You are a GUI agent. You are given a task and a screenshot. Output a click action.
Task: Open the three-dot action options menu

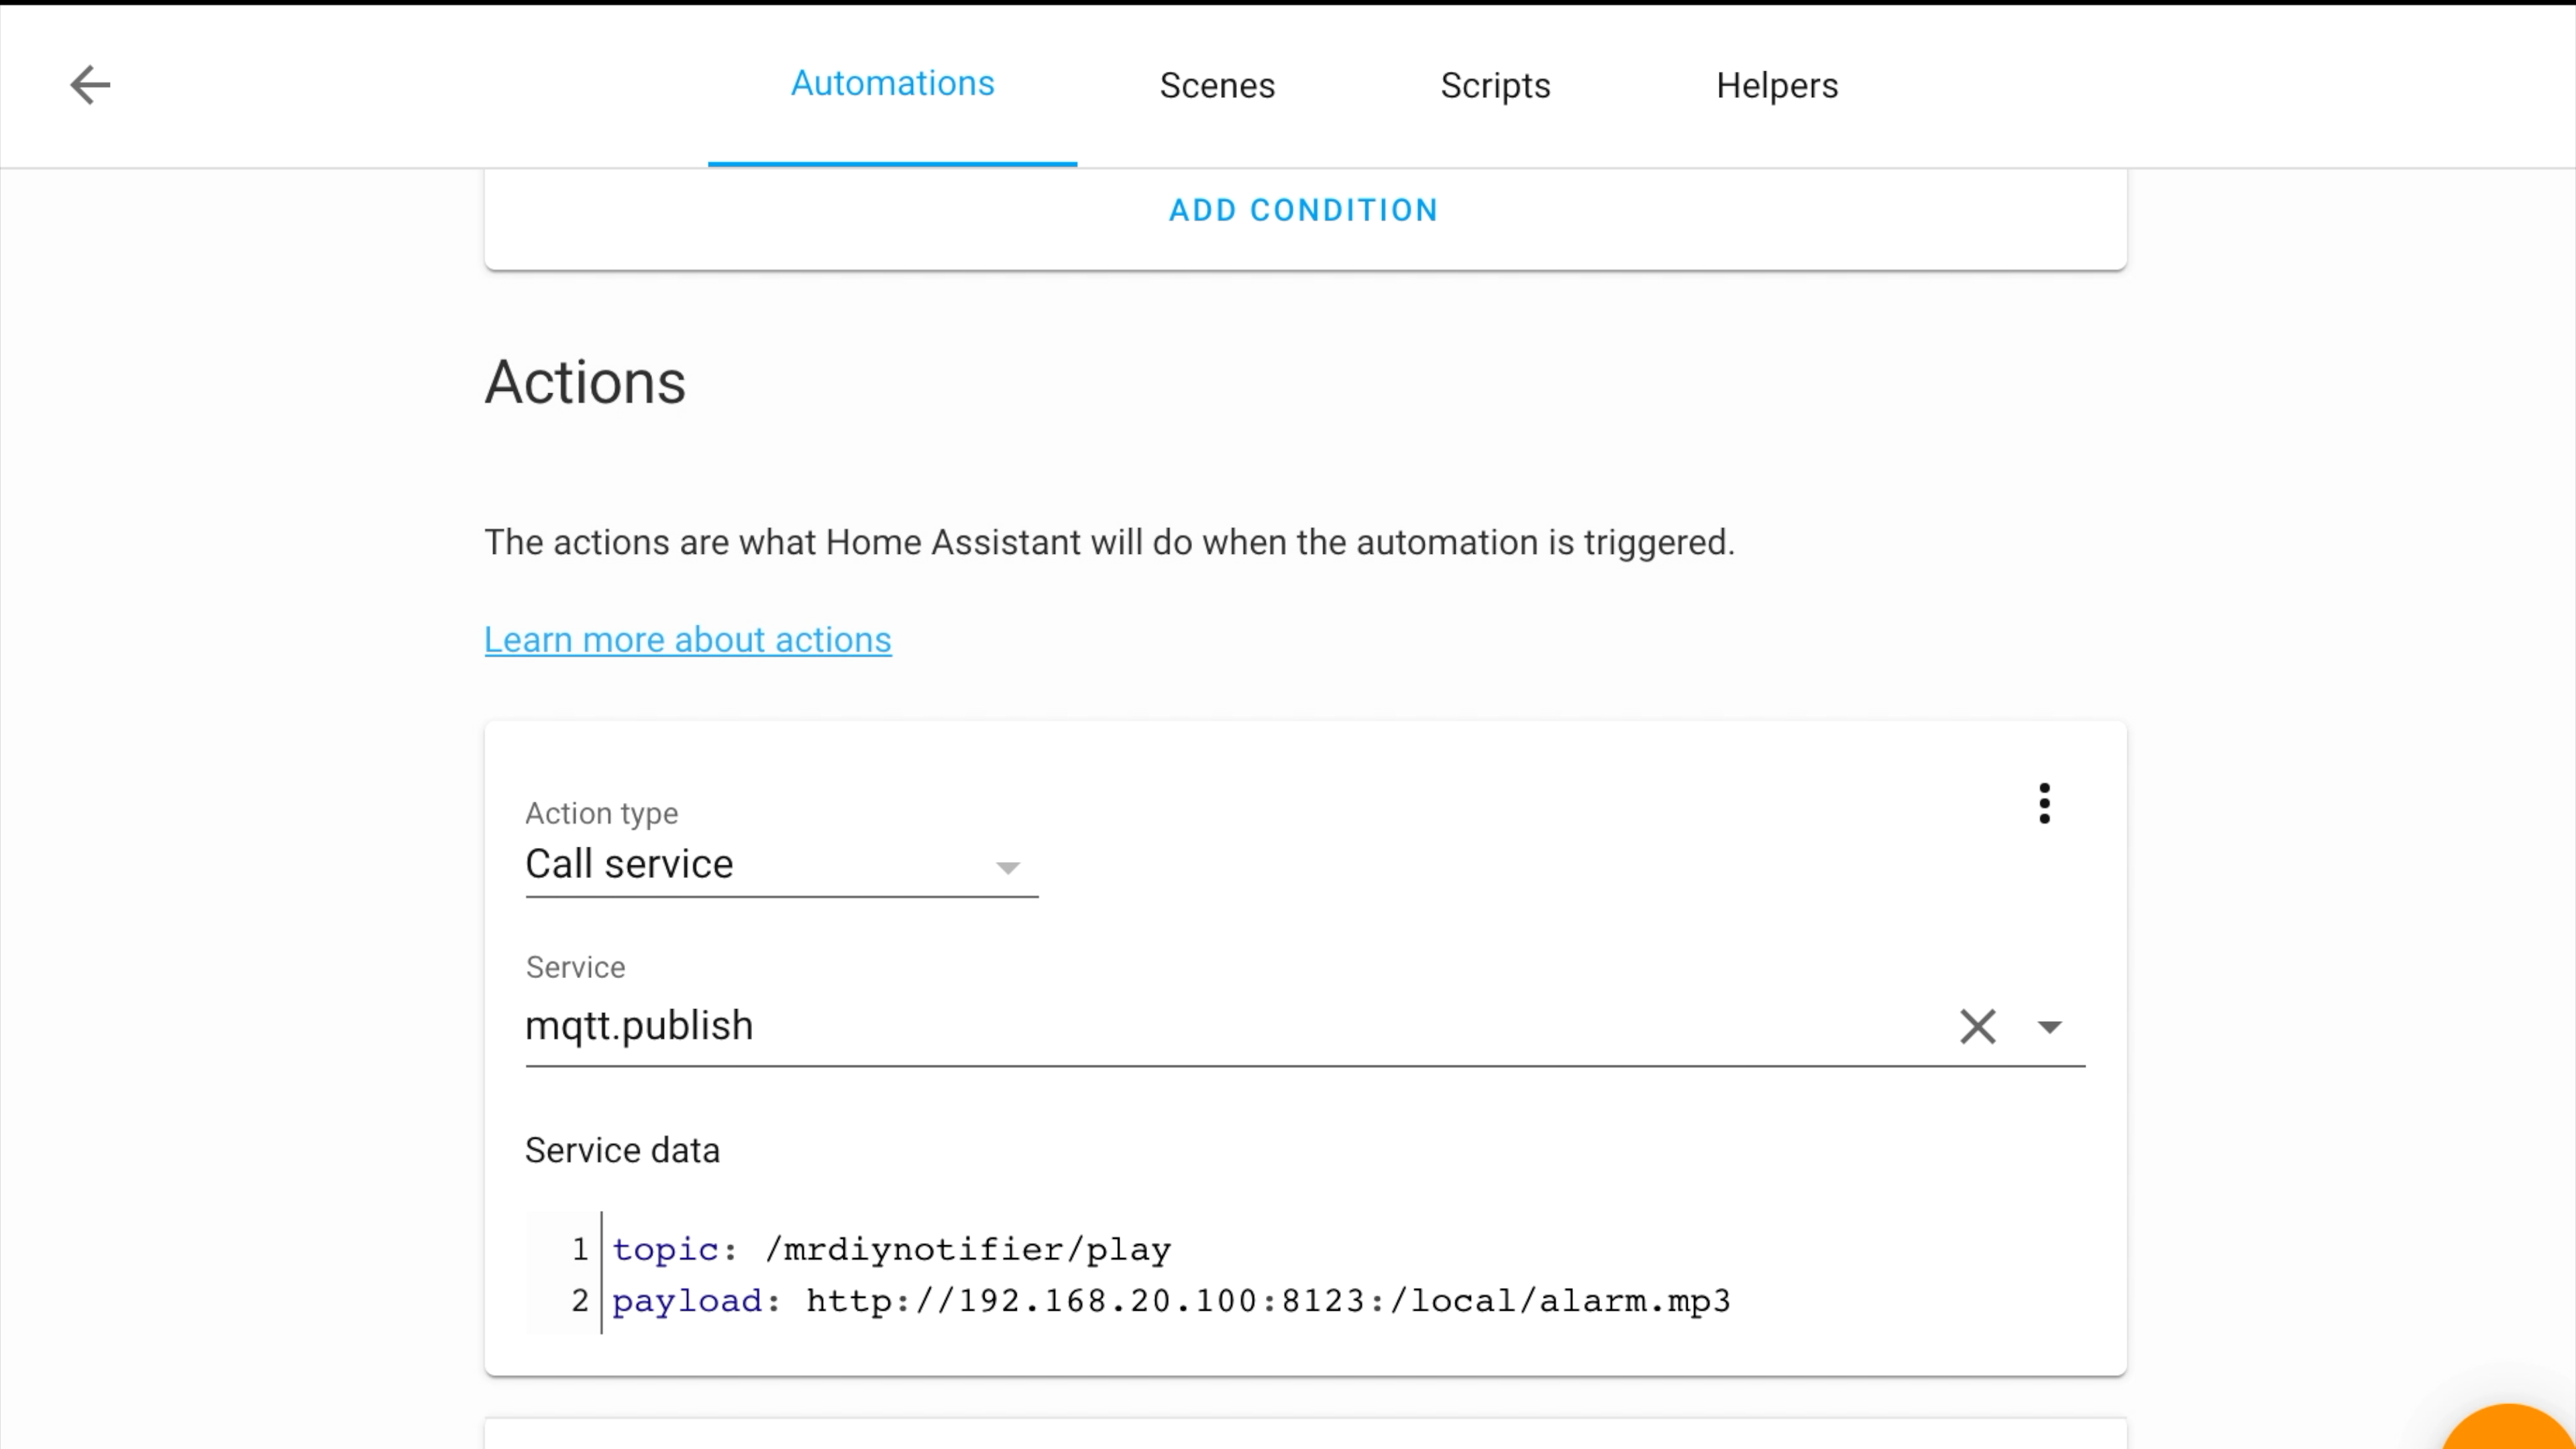tap(2044, 804)
